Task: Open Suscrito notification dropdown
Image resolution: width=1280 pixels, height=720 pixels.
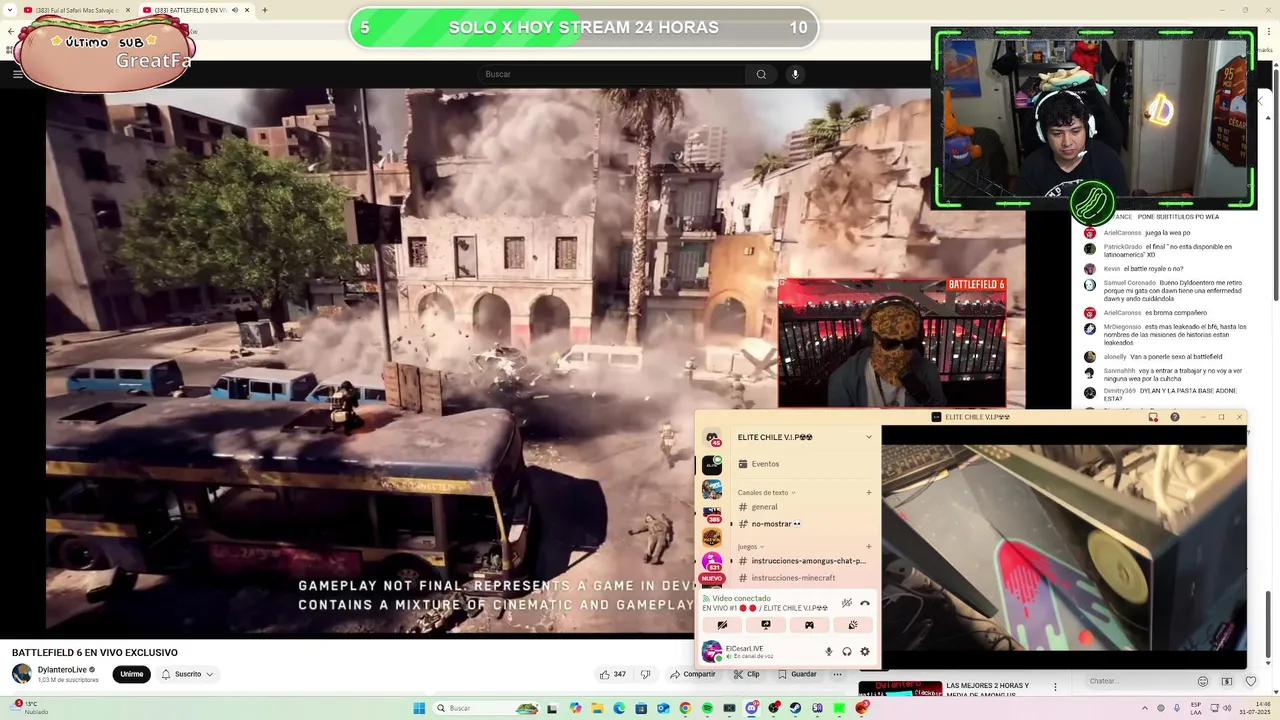Action: click(x=187, y=674)
